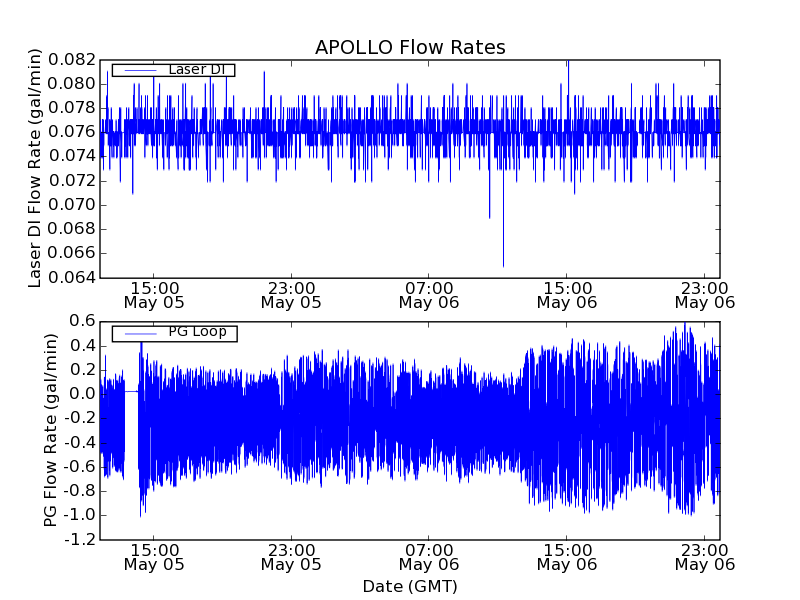Select the Laser DI legend label
The height and width of the screenshot is (600, 800).
tap(199, 69)
